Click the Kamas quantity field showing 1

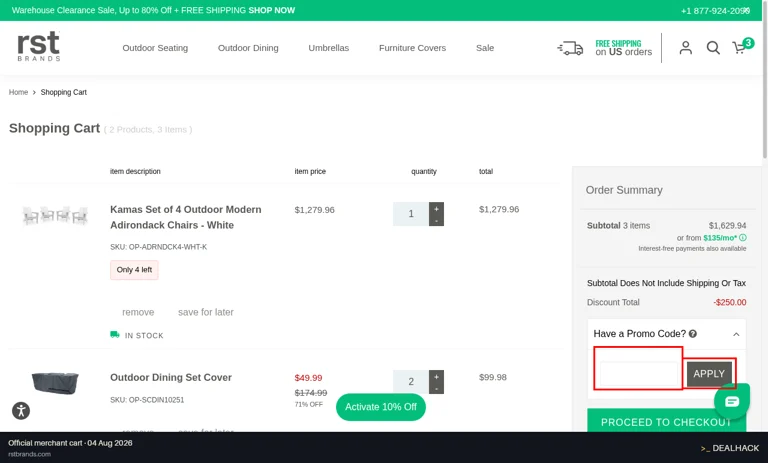coord(411,214)
